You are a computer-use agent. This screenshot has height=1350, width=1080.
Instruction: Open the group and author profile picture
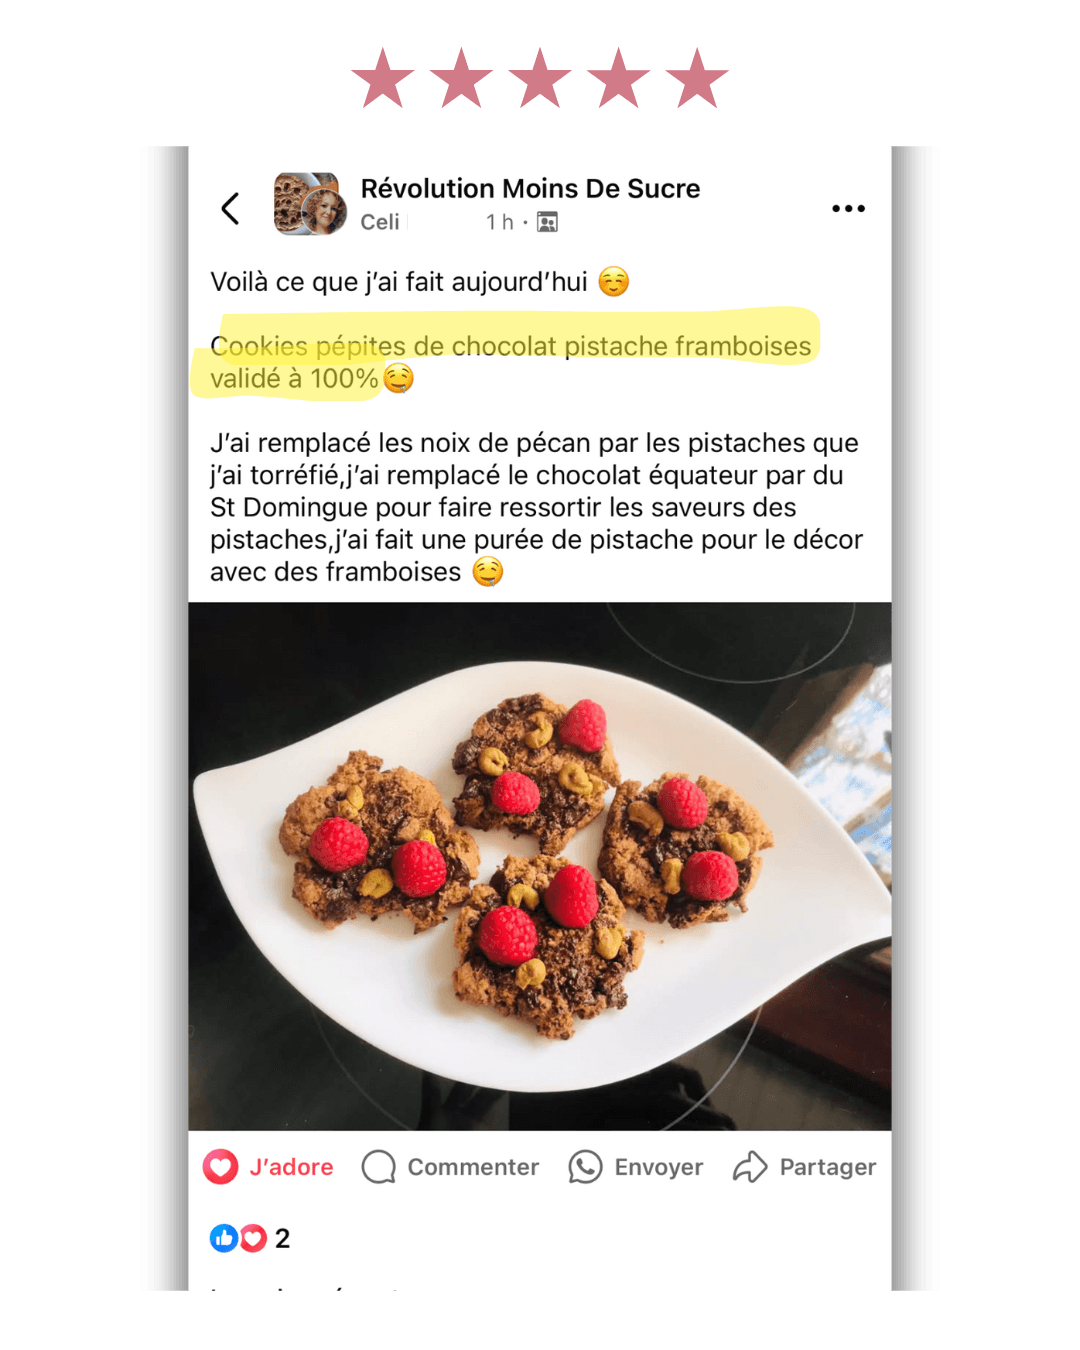tap(310, 204)
